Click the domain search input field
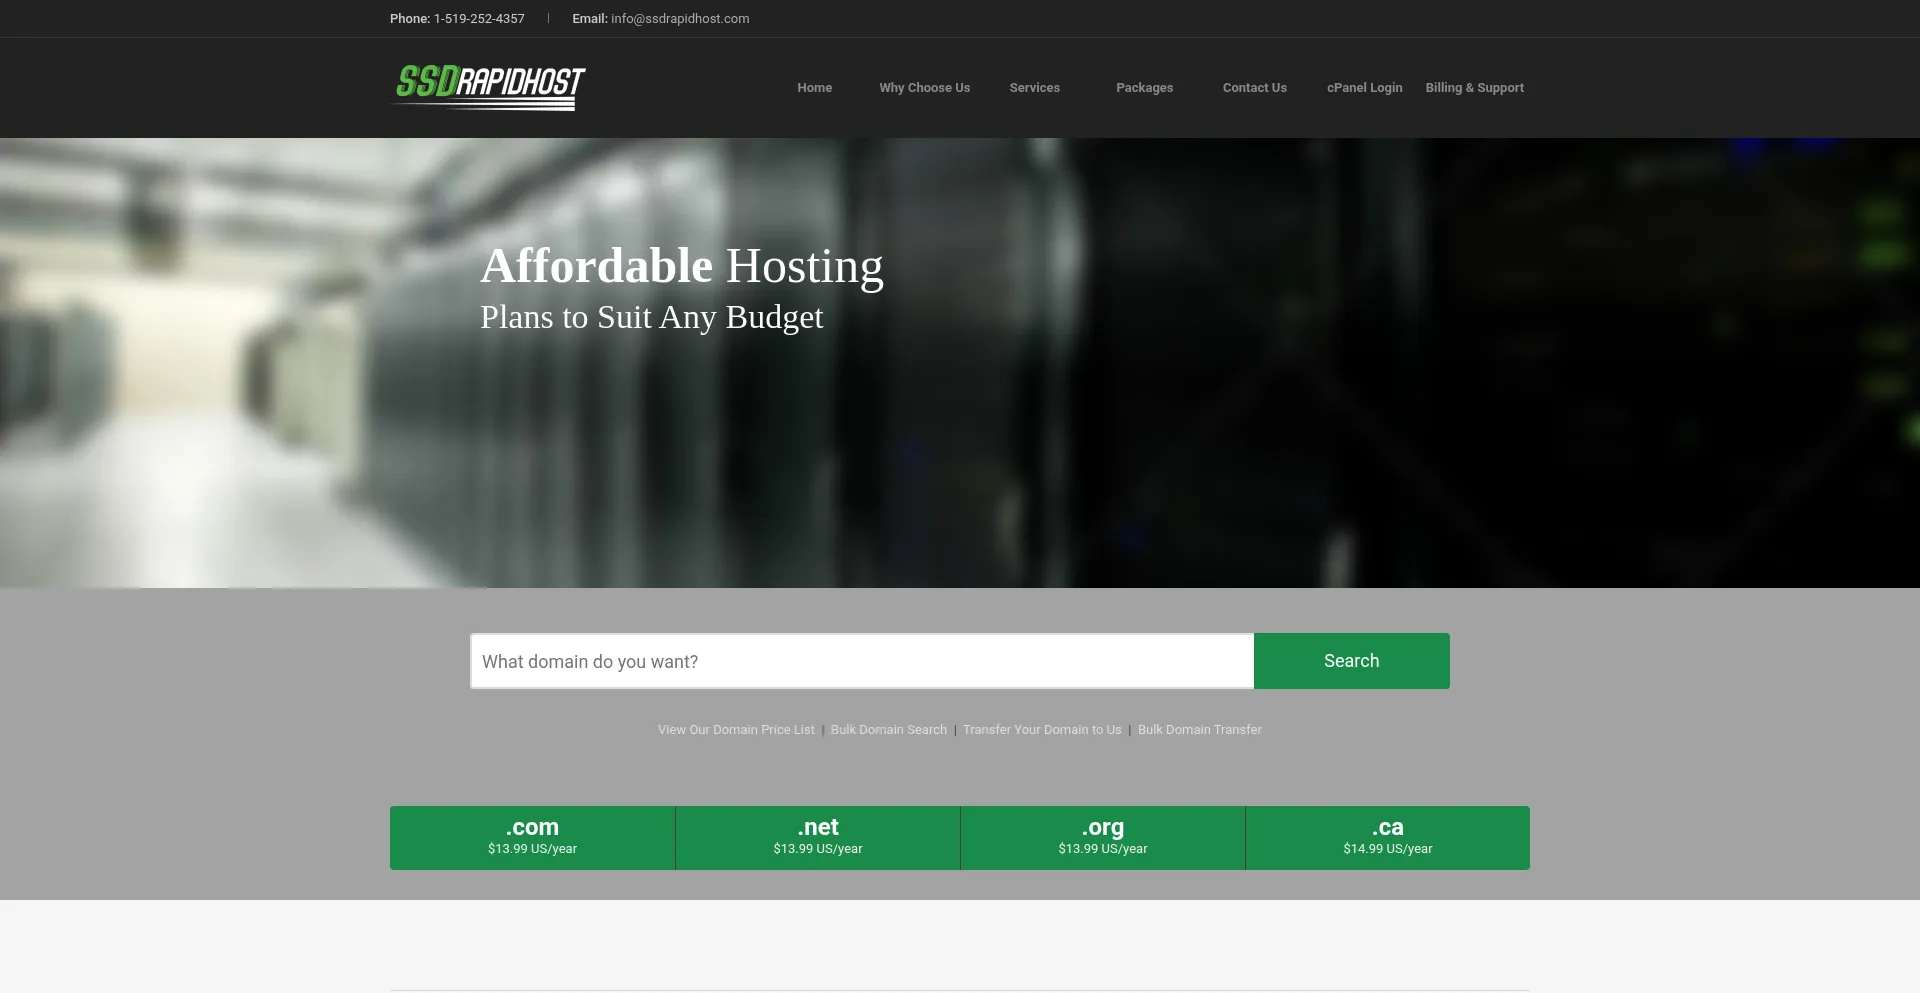The image size is (1920, 993). 860,660
